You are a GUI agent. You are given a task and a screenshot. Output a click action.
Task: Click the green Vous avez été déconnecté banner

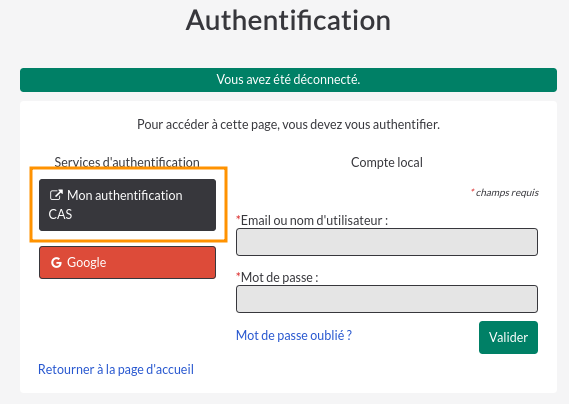pyautogui.click(x=288, y=80)
